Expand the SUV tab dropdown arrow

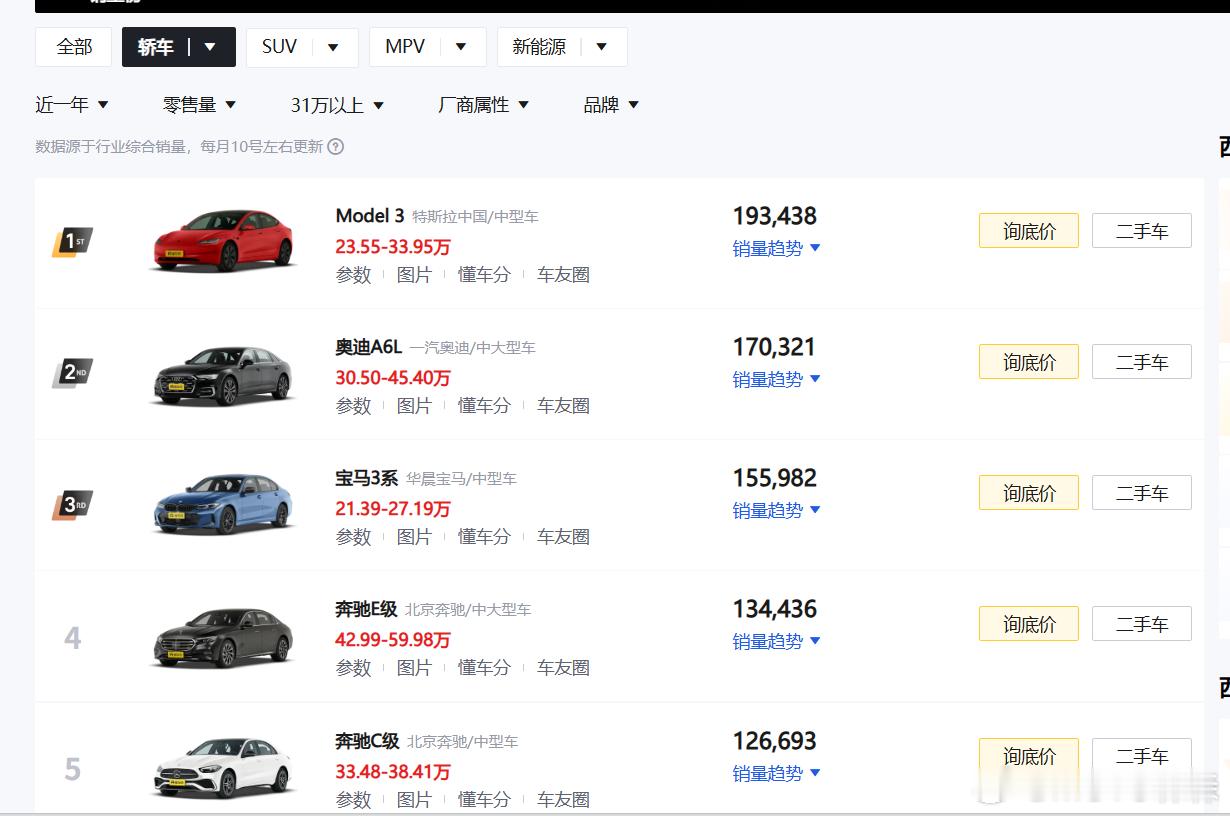click(x=333, y=47)
